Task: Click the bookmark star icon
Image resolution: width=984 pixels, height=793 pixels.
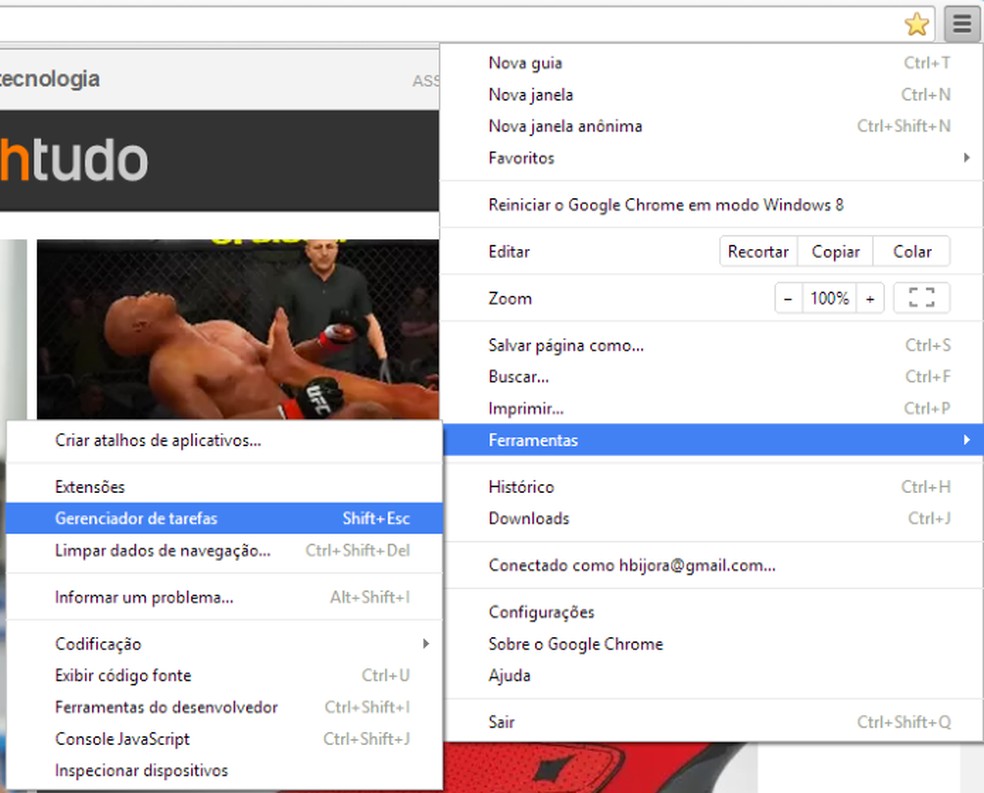Action: point(916,23)
